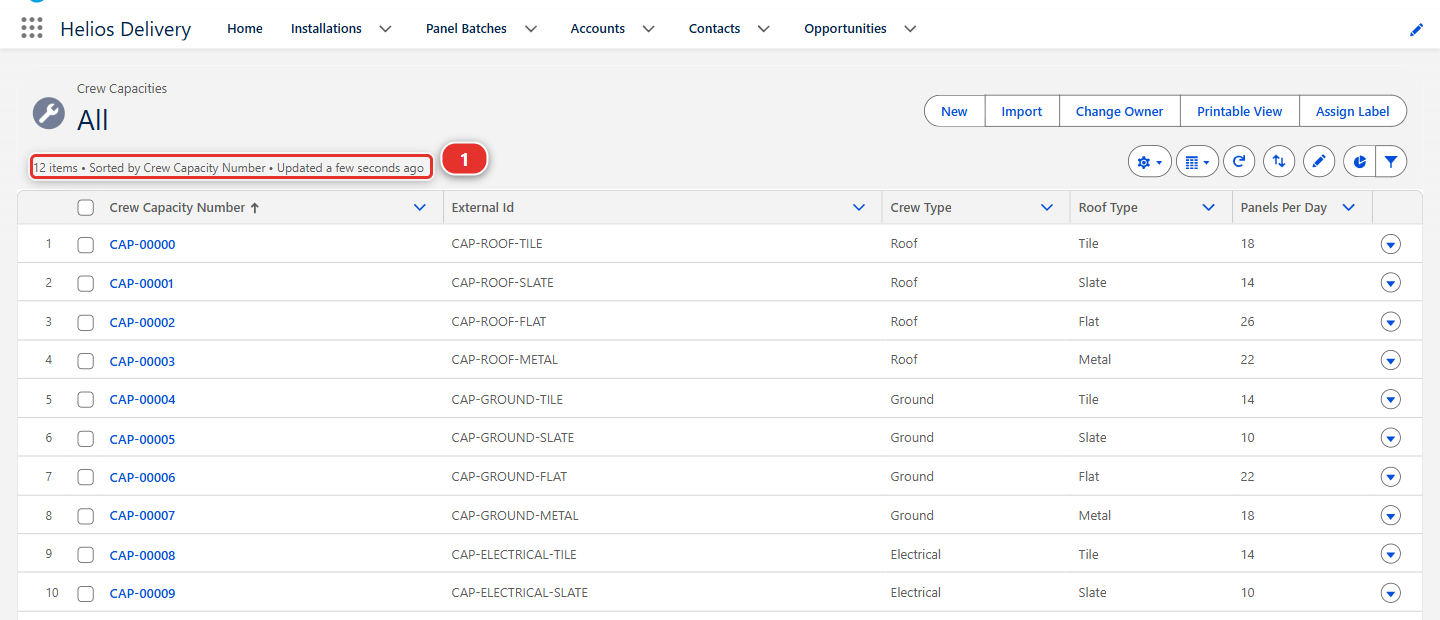Open the Contacts tab
This screenshot has width=1440, height=620.
point(714,29)
